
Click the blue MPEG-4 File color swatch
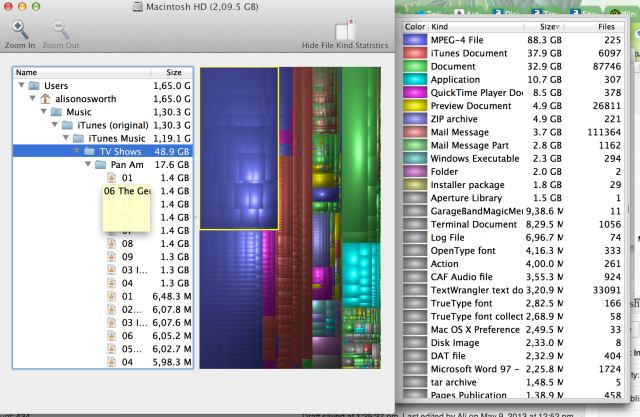[x=415, y=40]
